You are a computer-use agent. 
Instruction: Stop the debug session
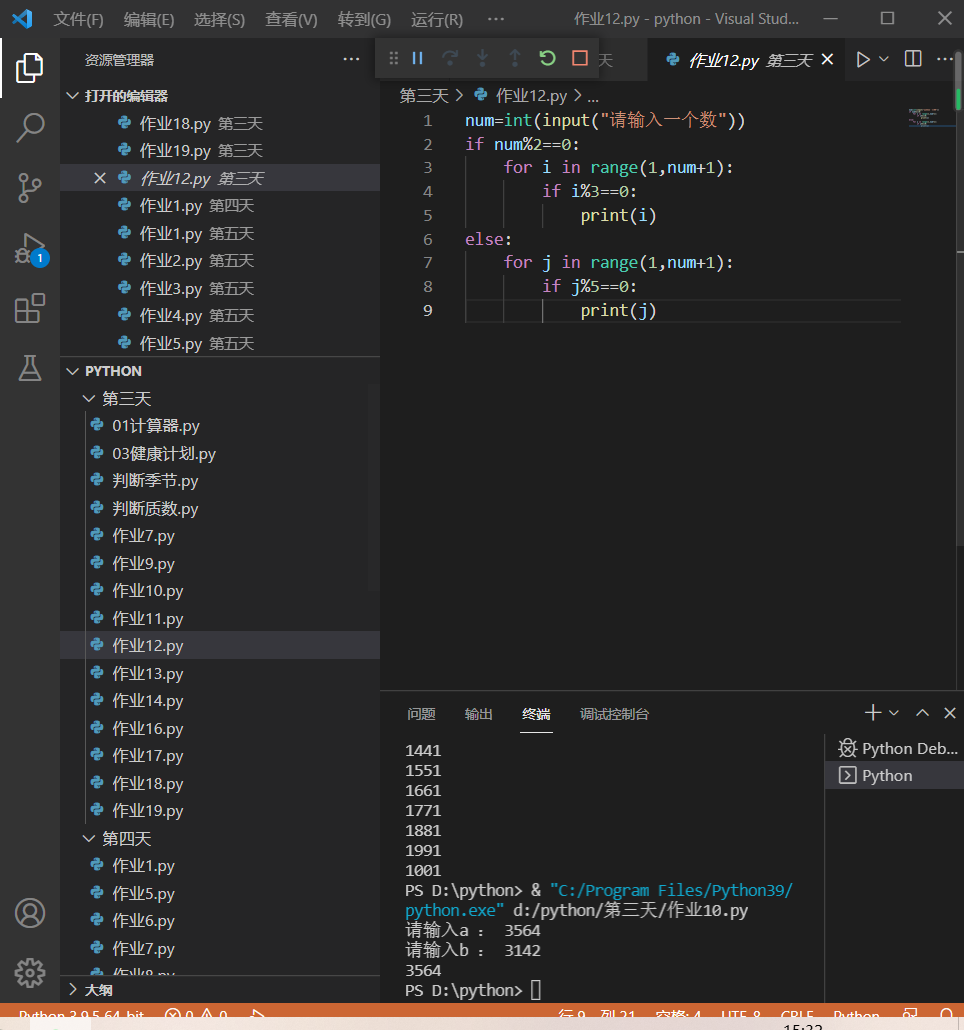(580, 58)
